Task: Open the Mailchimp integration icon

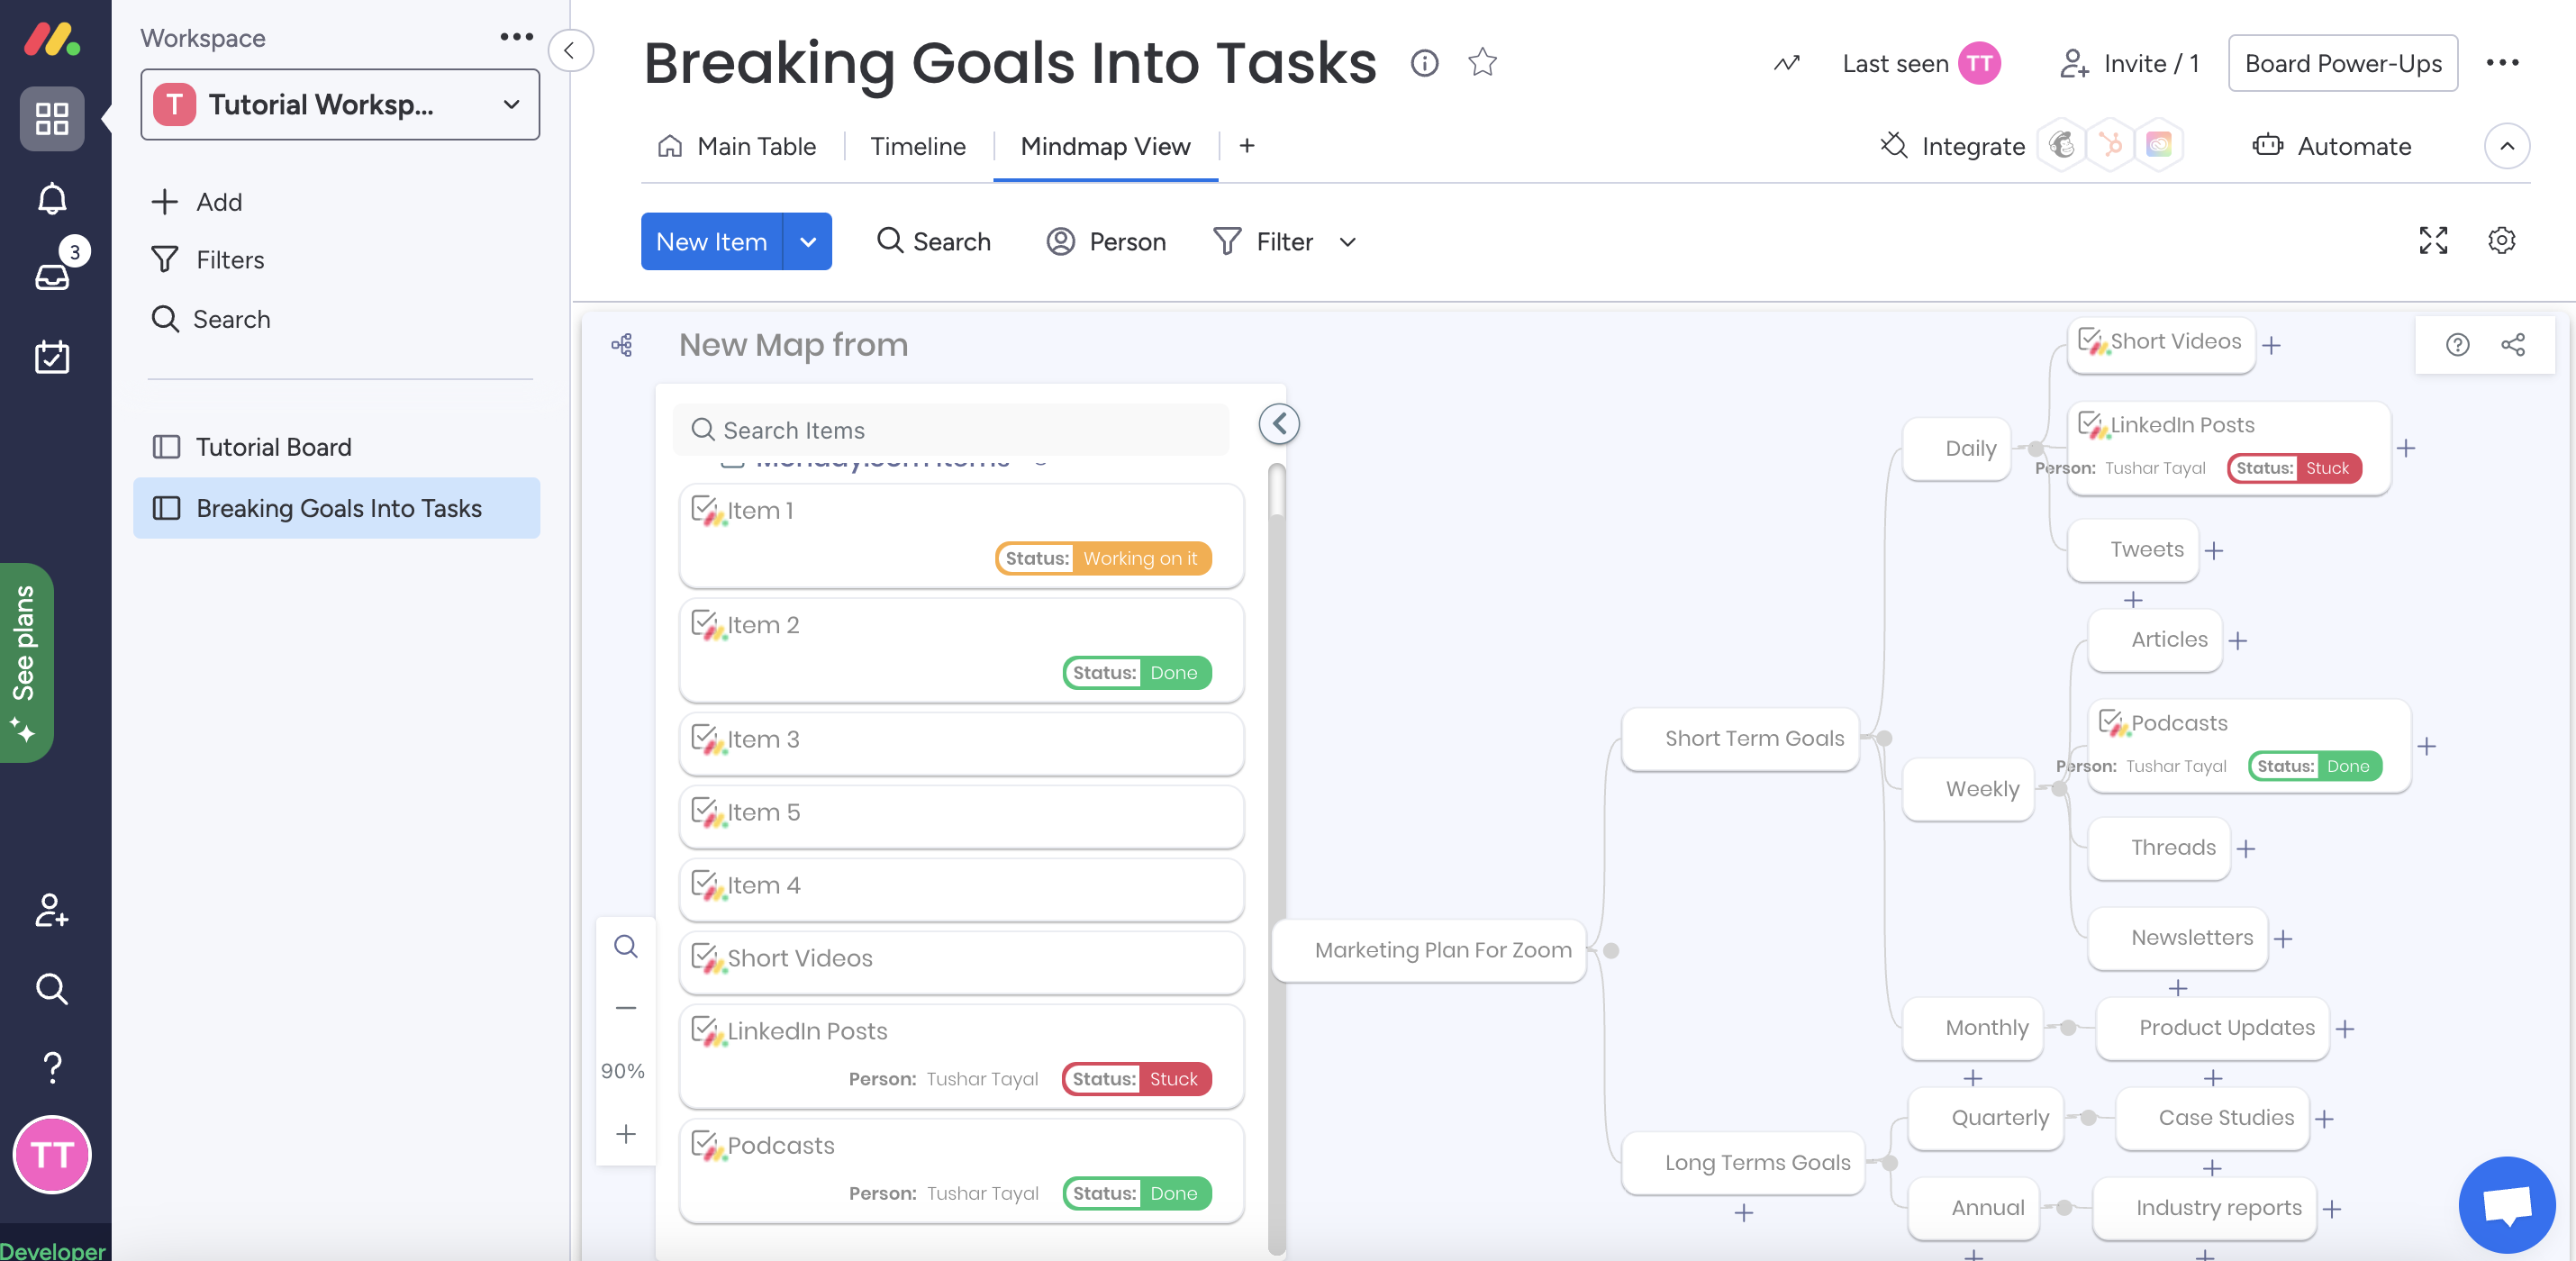Action: (x=2062, y=146)
